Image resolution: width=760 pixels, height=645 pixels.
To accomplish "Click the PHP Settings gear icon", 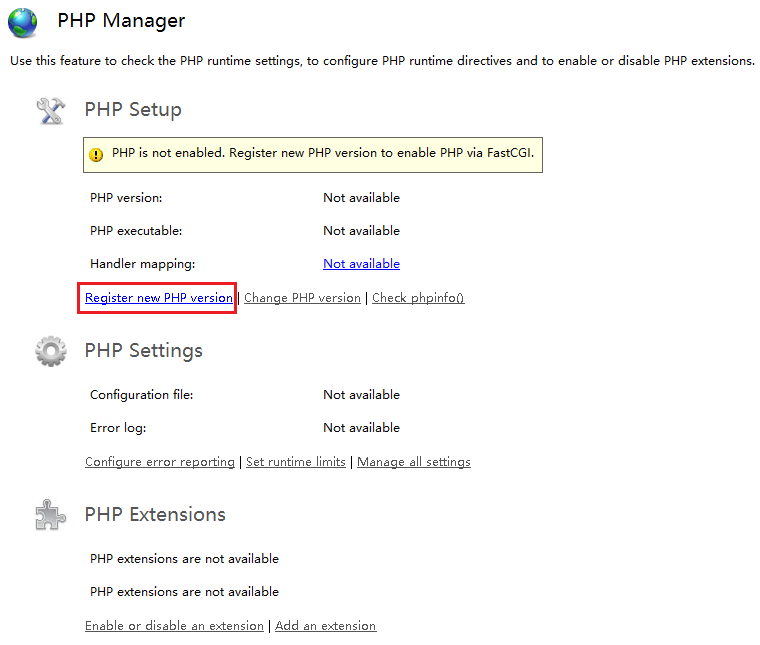I will [x=50, y=351].
